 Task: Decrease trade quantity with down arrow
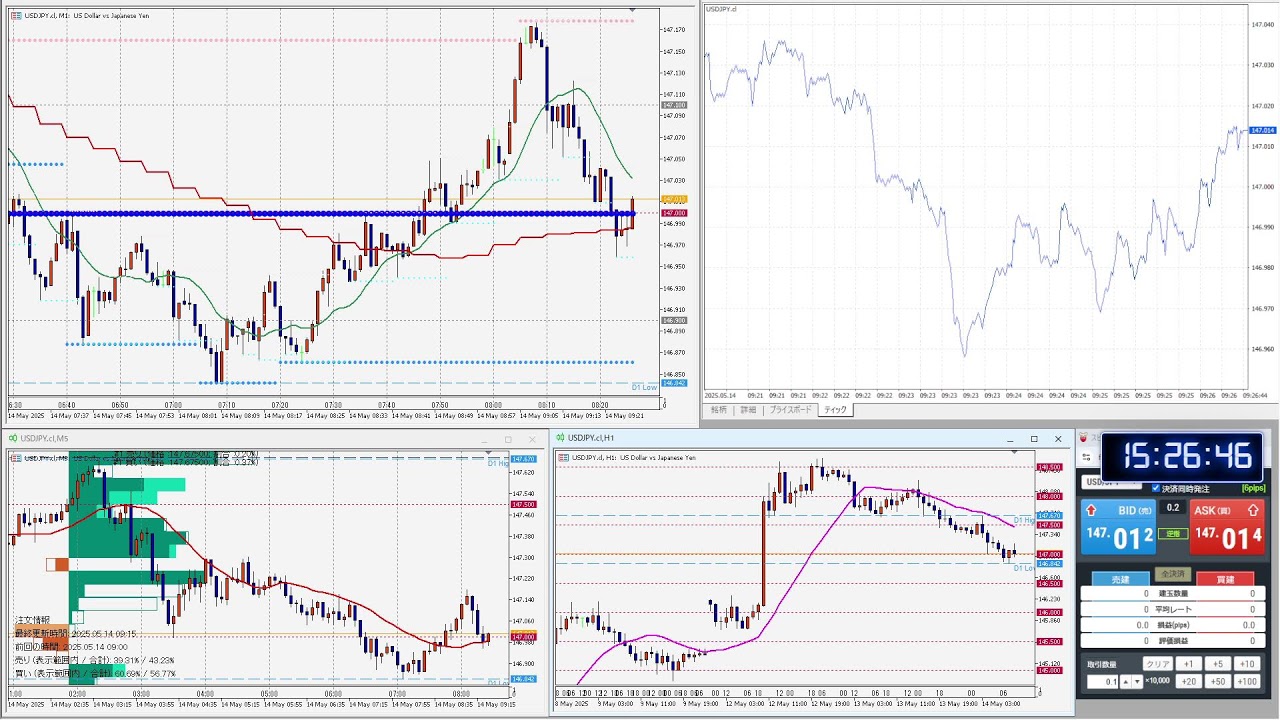coord(1137,682)
